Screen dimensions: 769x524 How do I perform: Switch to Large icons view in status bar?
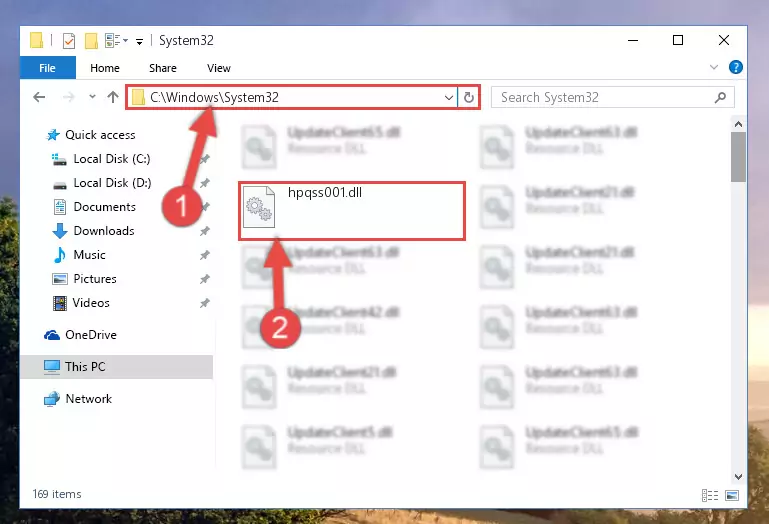pos(732,496)
